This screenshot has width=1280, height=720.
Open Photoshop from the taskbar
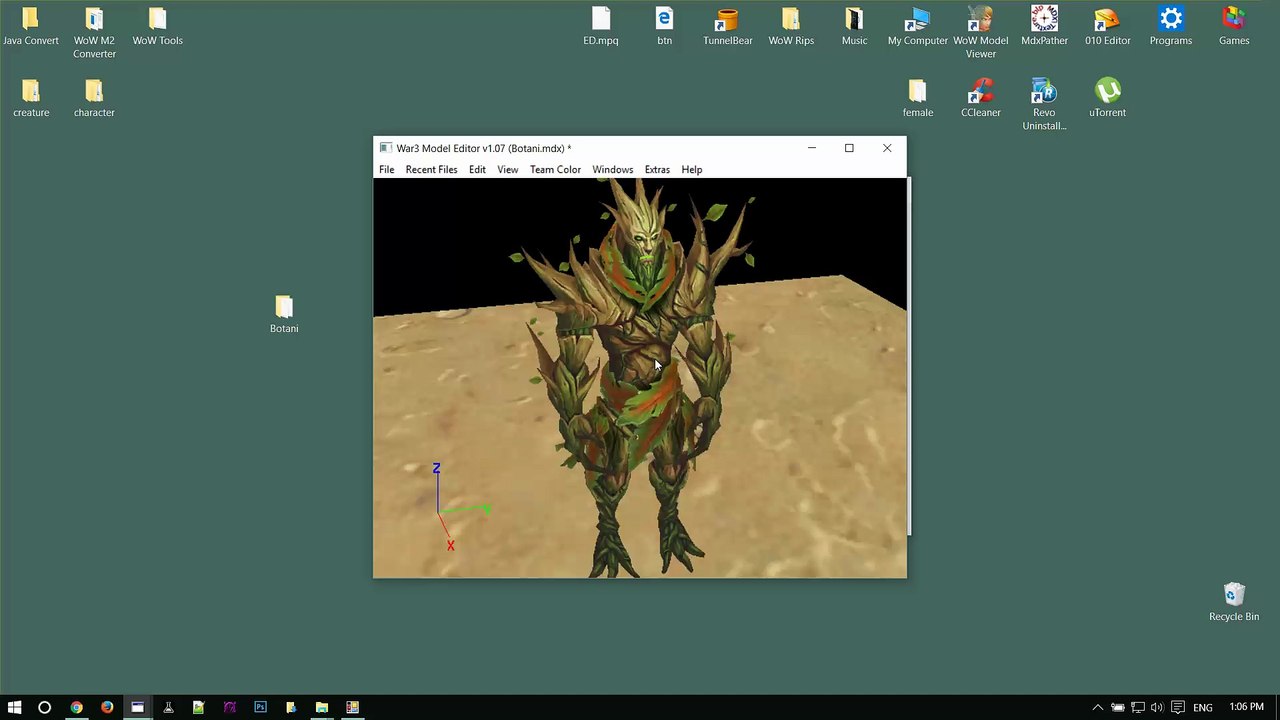click(x=260, y=707)
